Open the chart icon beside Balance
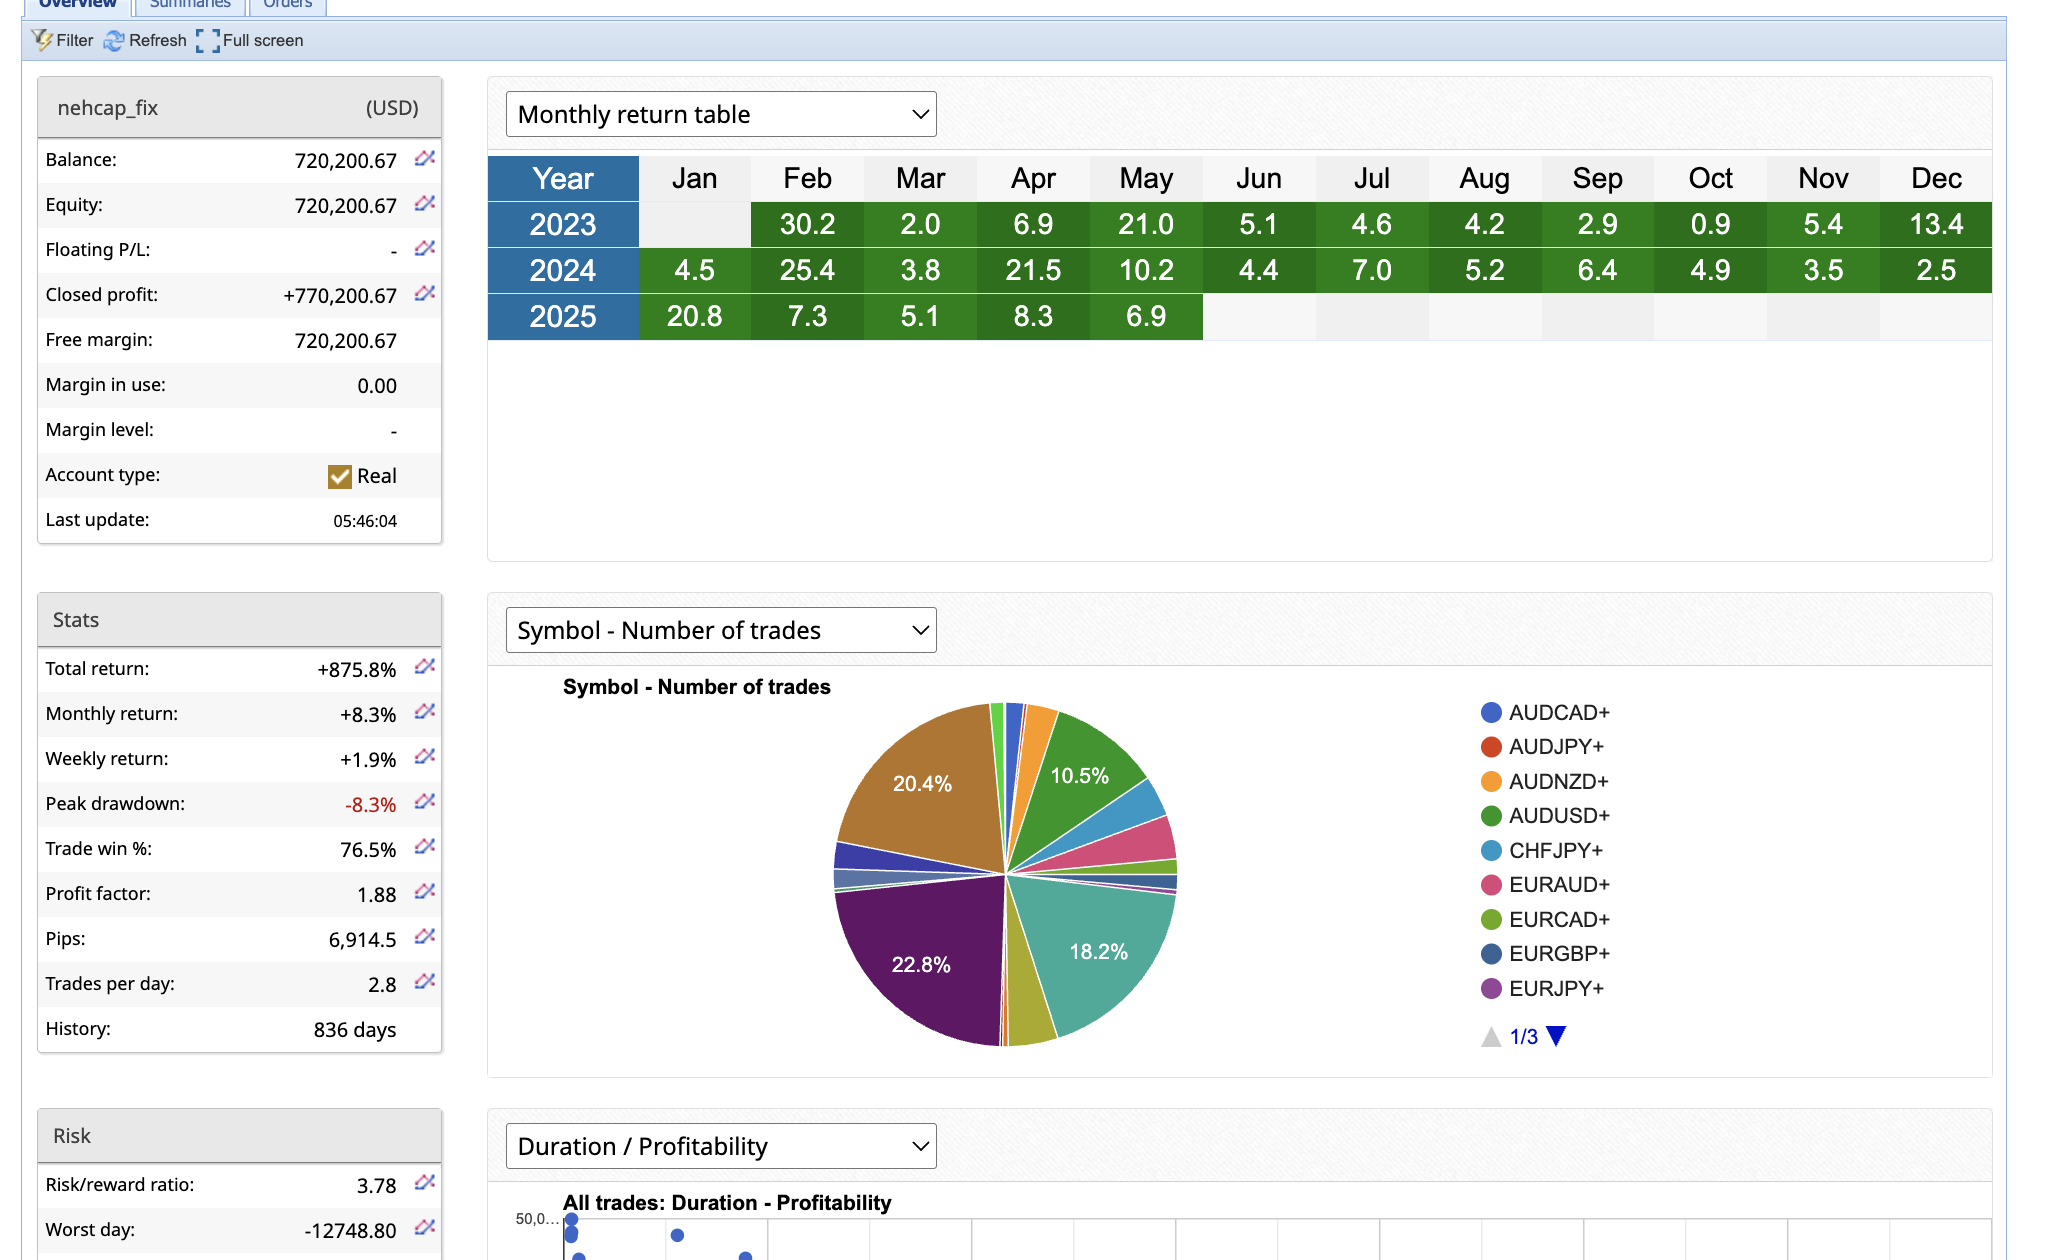Viewport: 2062px width, 1260px height. point(425,159)
